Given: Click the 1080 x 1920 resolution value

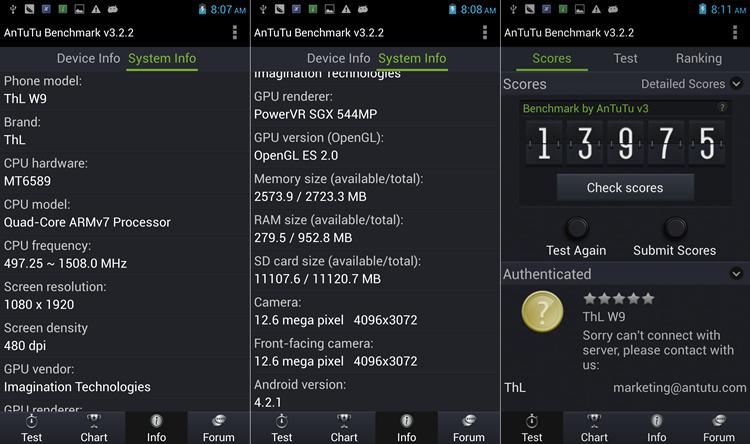Looking at the screenshot, I should click(x=39, y=304).
